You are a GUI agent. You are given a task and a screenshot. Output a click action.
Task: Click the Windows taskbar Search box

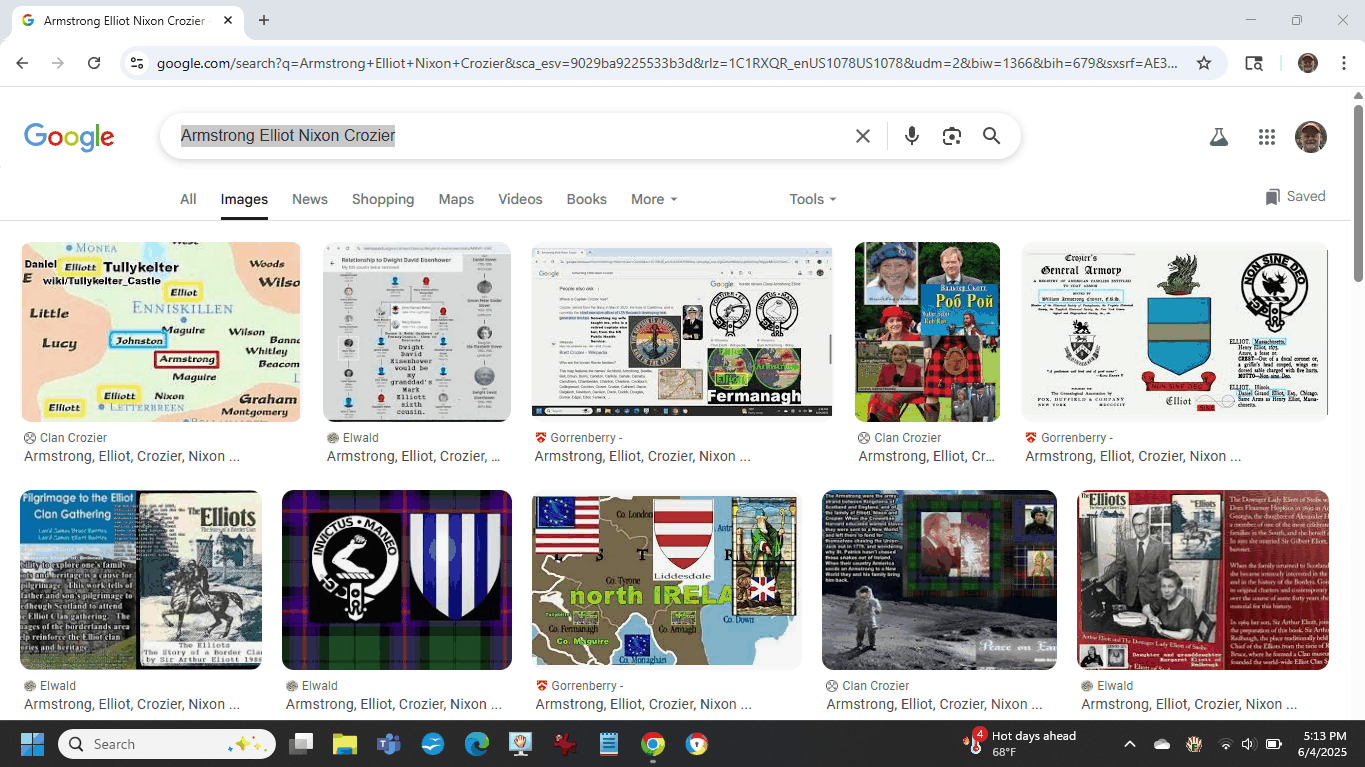coord(166,744)
